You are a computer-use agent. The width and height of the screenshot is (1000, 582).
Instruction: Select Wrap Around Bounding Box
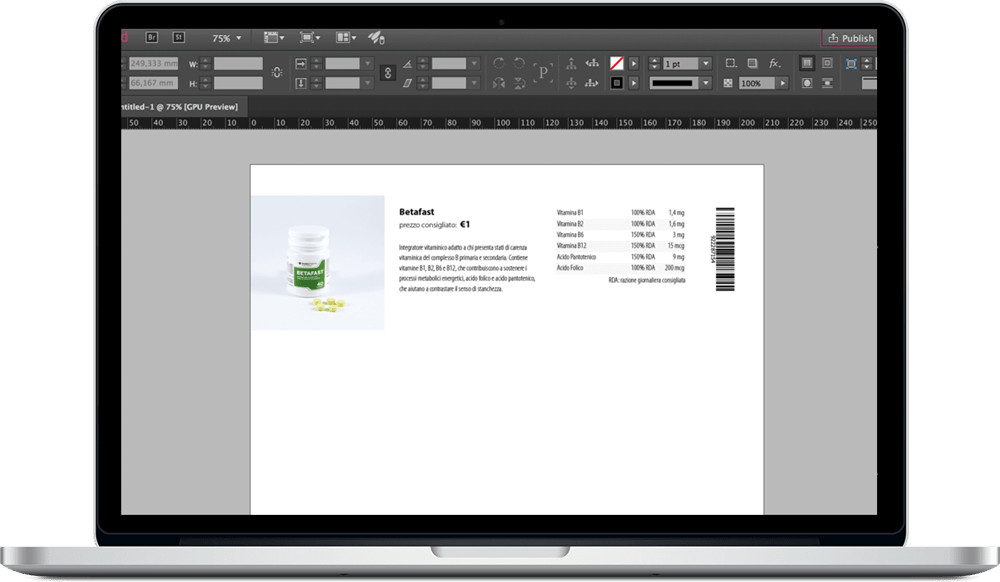coord(827,63)
